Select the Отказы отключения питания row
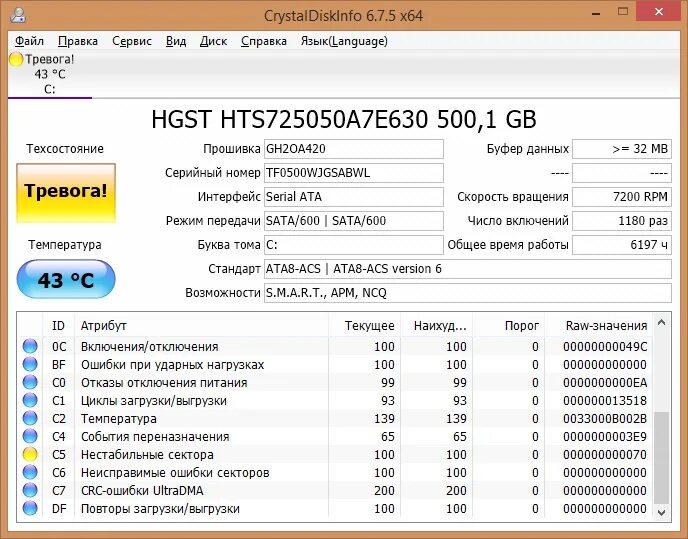688x539 pixels. tap(335, 382)
